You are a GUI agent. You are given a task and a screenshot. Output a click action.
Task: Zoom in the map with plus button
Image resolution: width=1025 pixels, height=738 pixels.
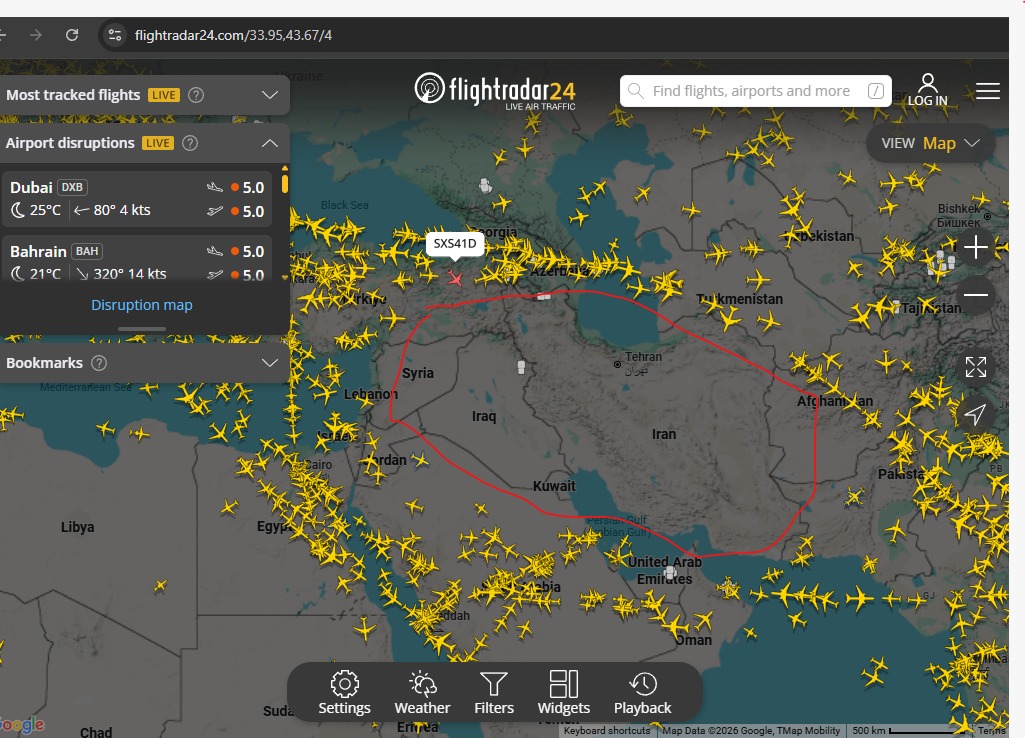(975, 247)
